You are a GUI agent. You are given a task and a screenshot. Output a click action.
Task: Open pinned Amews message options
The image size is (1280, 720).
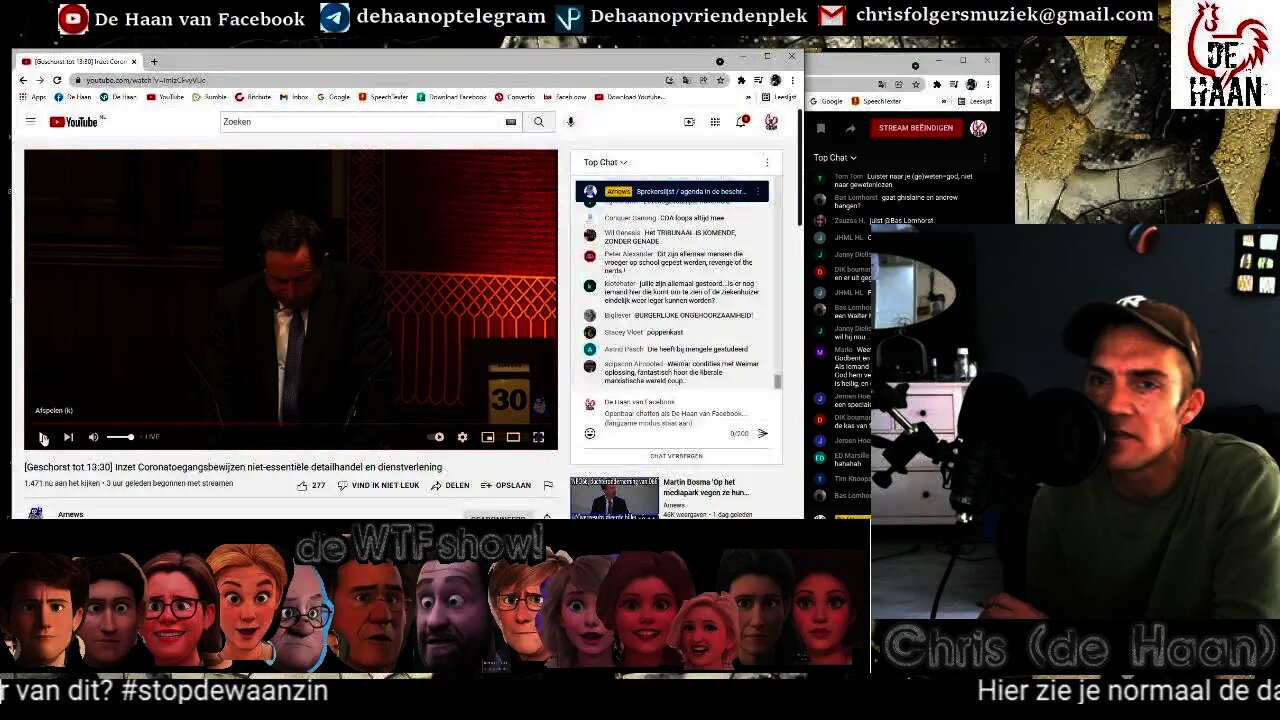tap(757, 191)
